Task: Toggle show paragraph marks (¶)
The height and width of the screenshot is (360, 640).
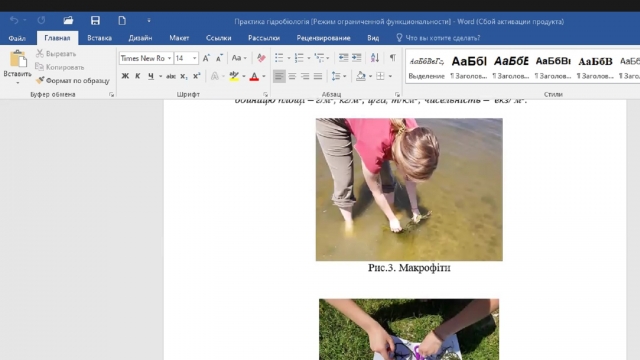Action: pyautogui.click(x=392, y=58)
